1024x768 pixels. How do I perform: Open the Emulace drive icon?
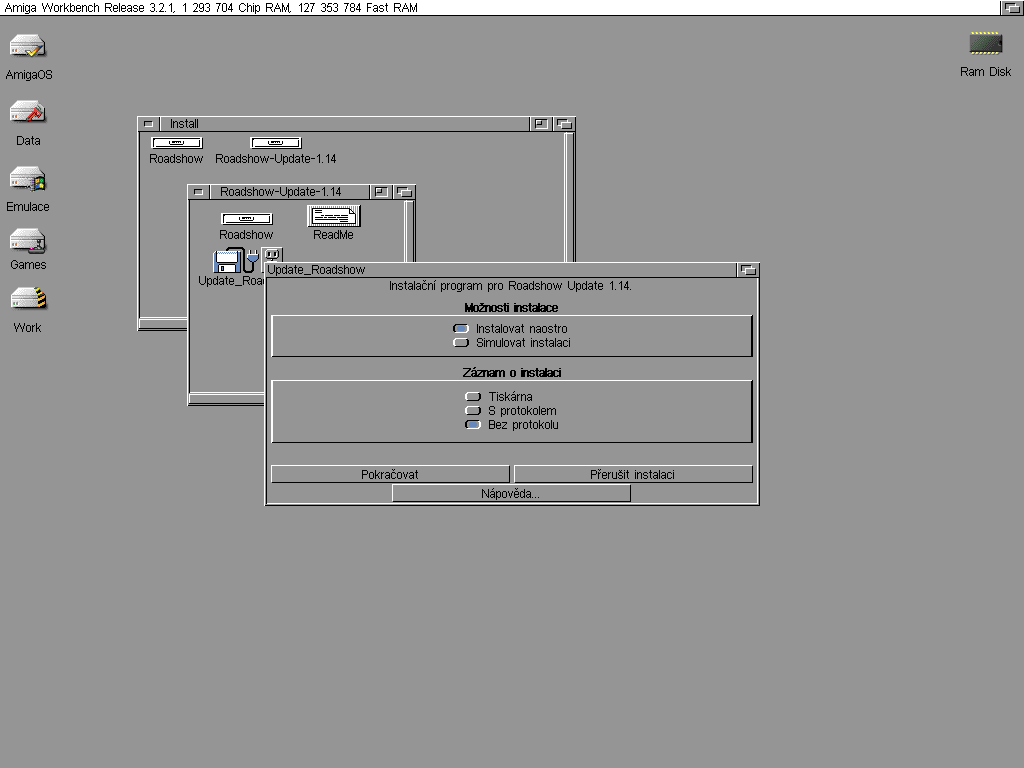point(28,179)
